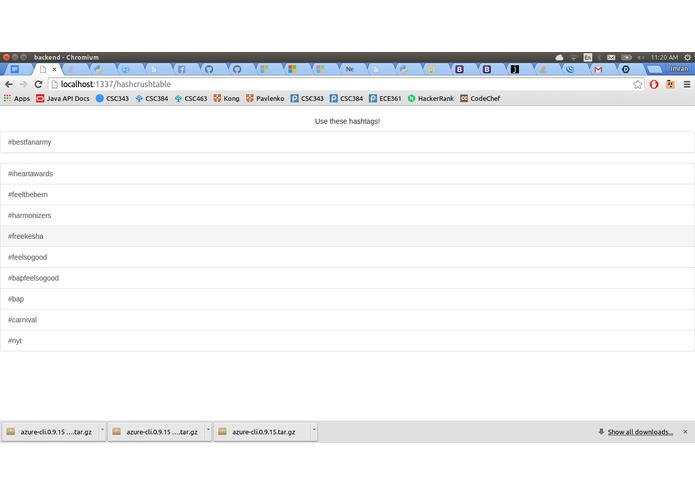Screen dimensions: 695x494
Task: Select the #feelsogood hashtag row
Action: [x=348, y=257]
